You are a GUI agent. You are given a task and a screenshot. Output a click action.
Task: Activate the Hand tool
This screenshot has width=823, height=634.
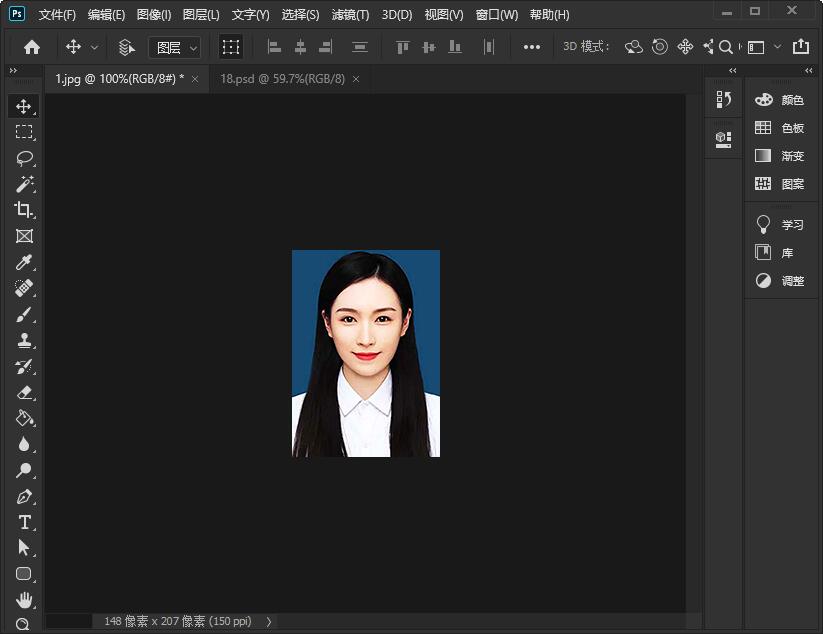point(24,600)
